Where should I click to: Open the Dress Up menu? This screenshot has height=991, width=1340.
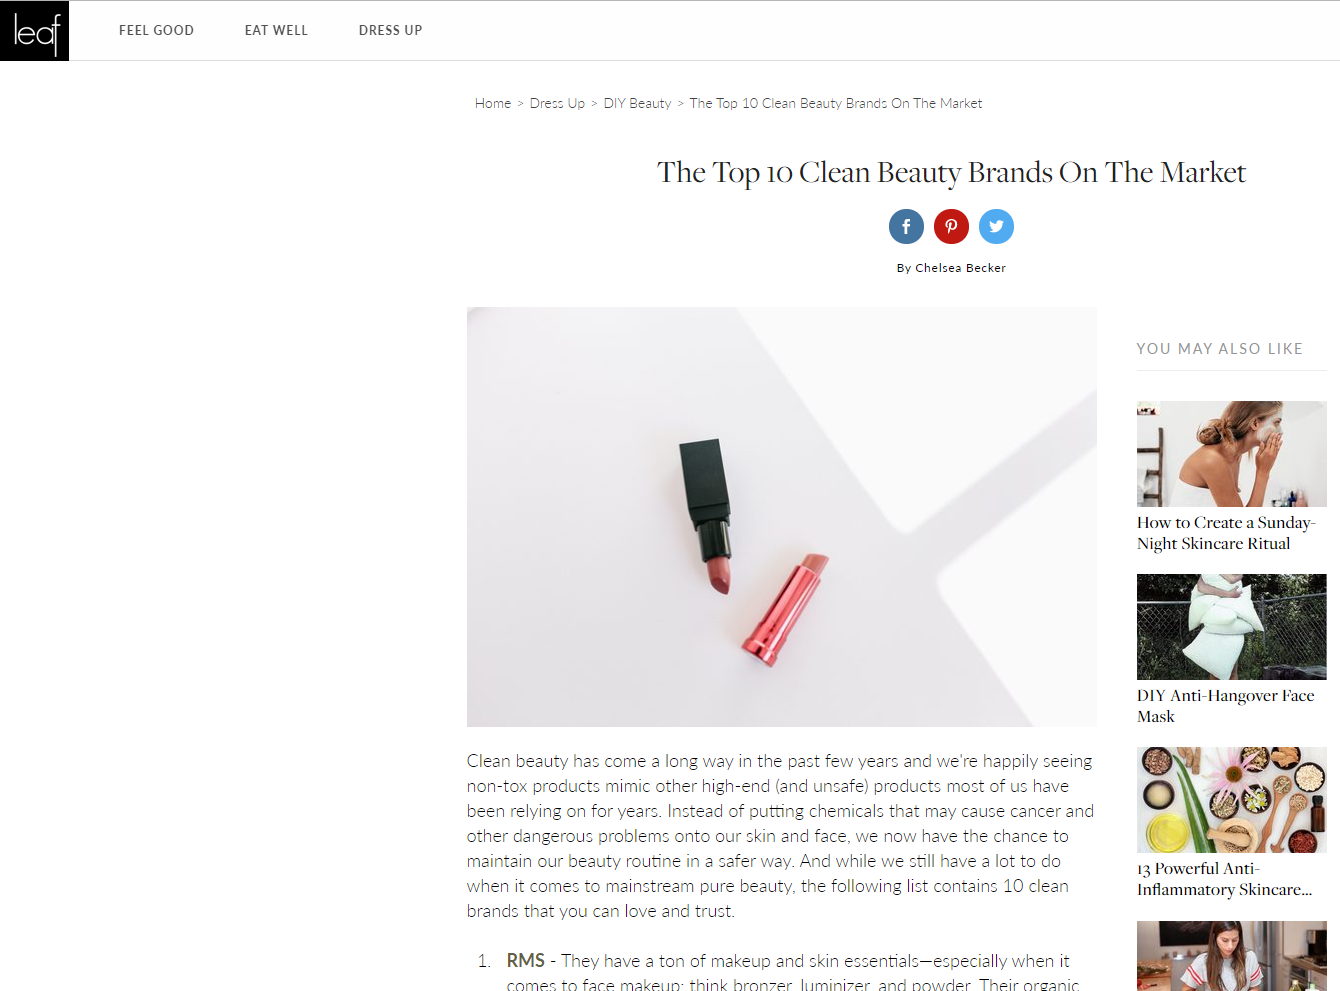point(390,31)
